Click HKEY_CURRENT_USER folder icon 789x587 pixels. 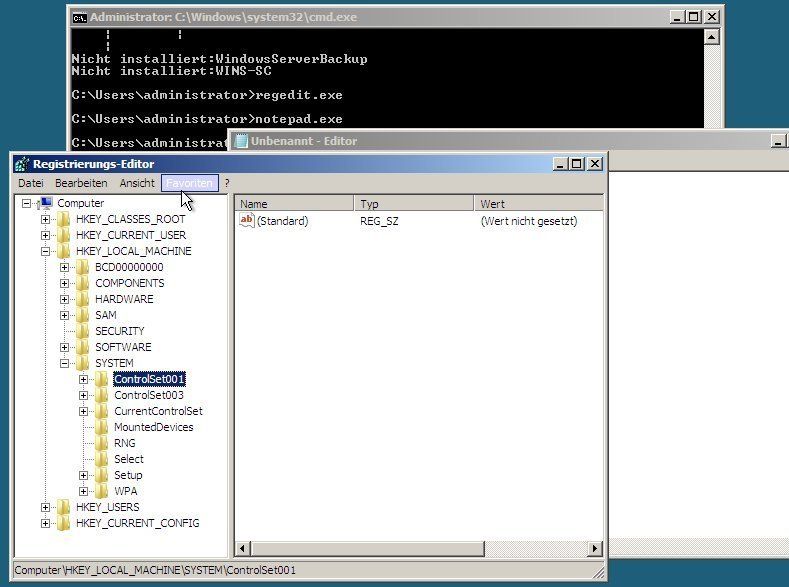[x=64, y=235]
